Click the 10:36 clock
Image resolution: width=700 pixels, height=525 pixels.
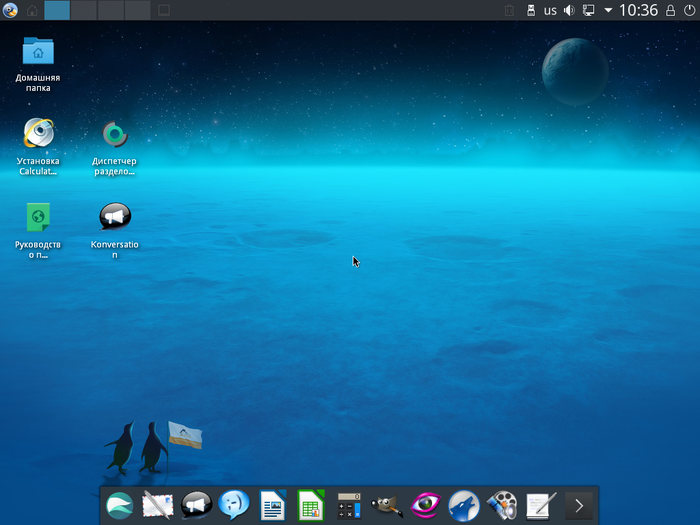(x=638, y=10)
